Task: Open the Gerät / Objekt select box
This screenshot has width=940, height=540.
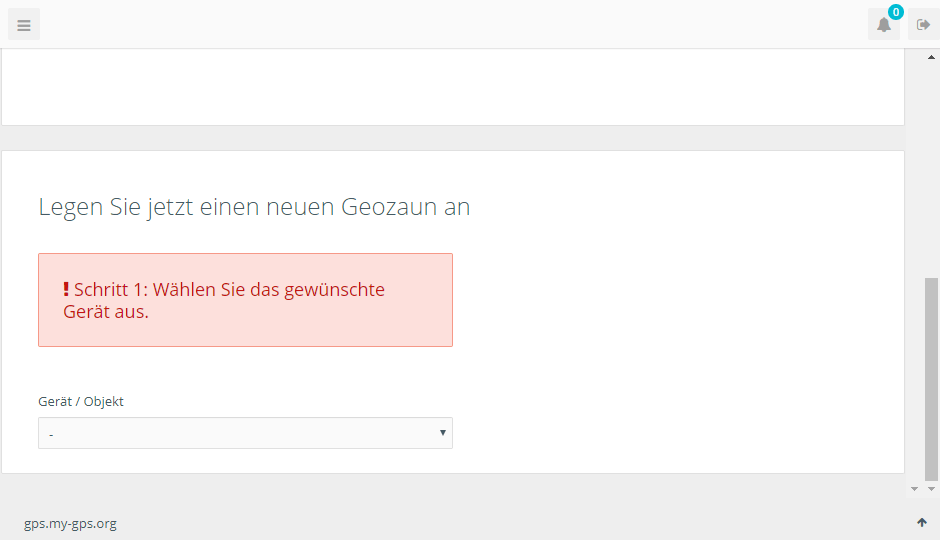Action: [x=245, y=433]
